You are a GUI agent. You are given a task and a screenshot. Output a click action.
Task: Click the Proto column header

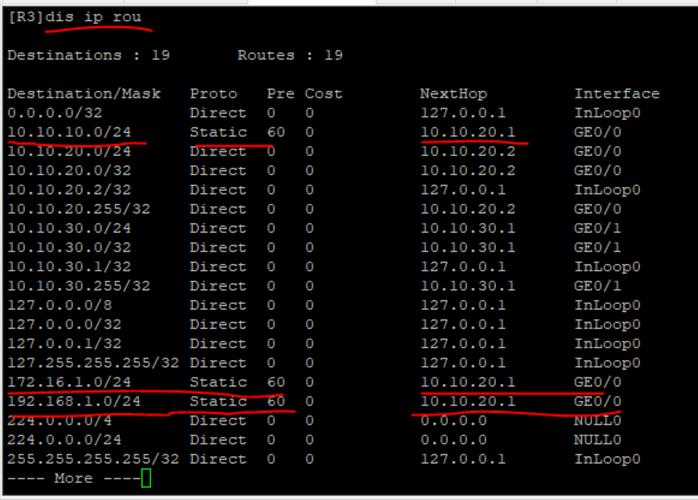point(214,94)
